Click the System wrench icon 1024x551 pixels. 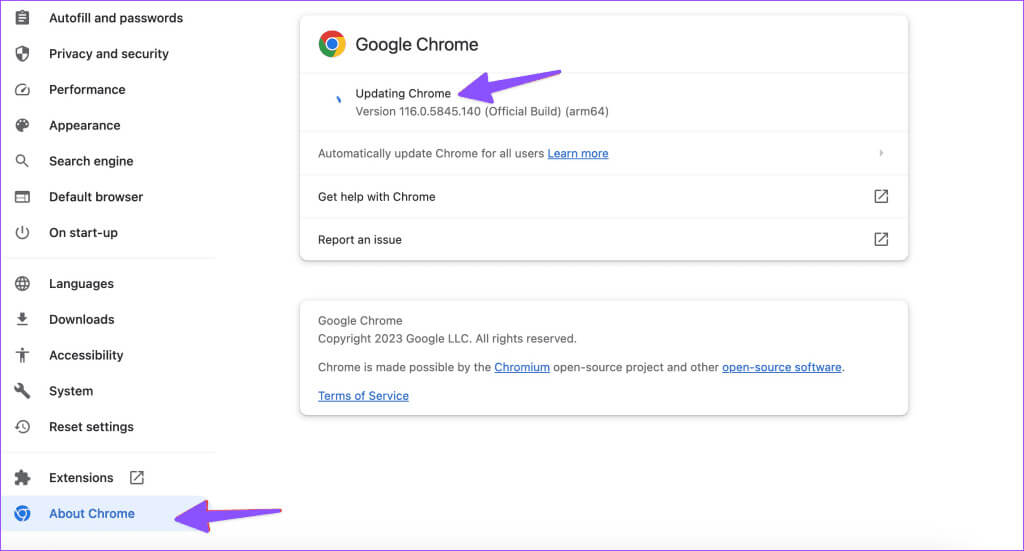click(x=22, y=390)
